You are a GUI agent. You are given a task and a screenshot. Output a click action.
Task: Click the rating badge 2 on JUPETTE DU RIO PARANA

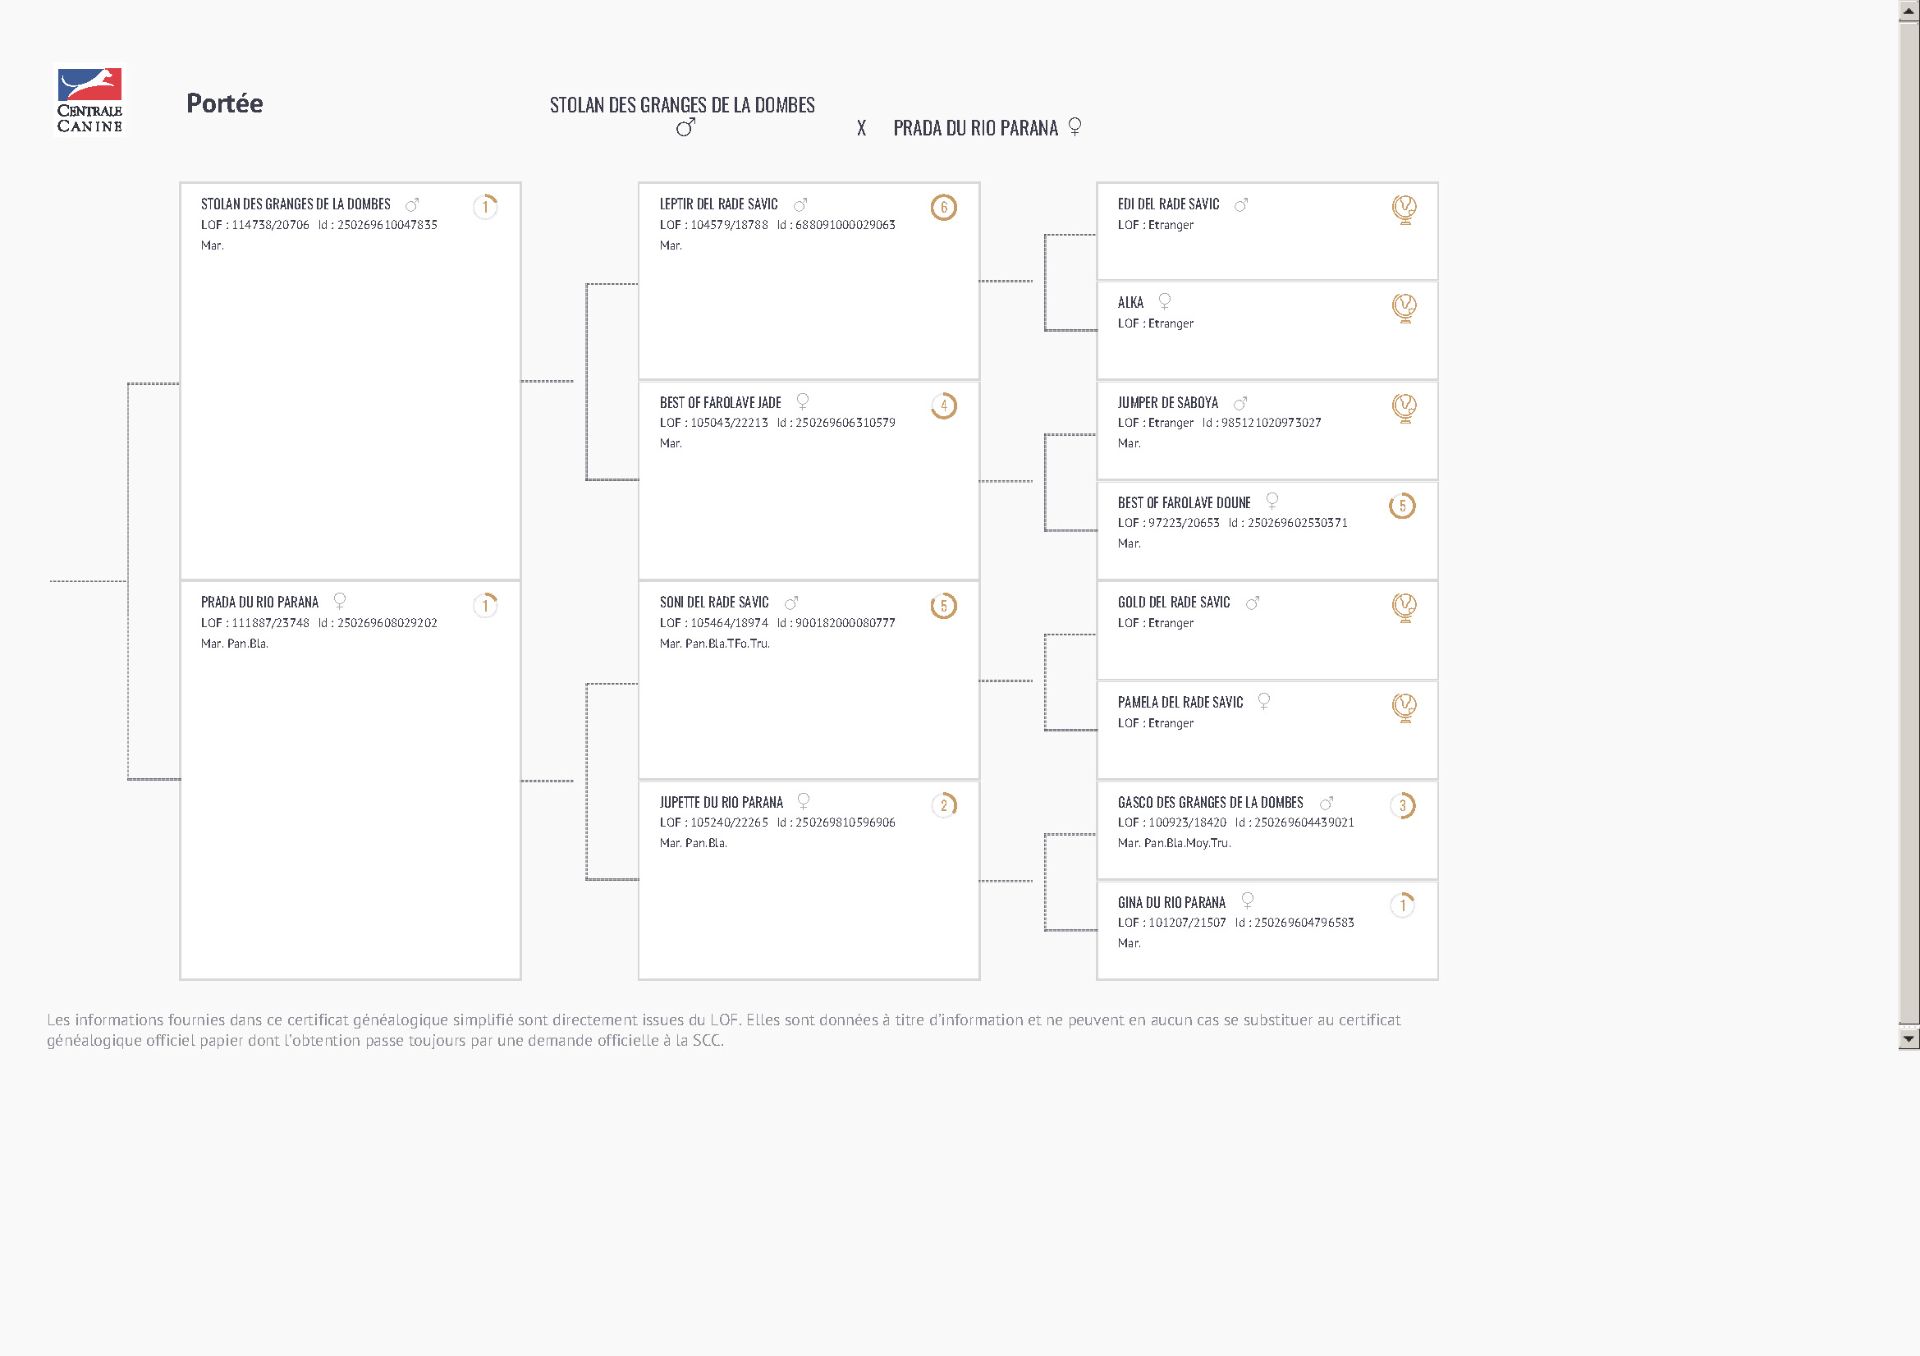943,806
